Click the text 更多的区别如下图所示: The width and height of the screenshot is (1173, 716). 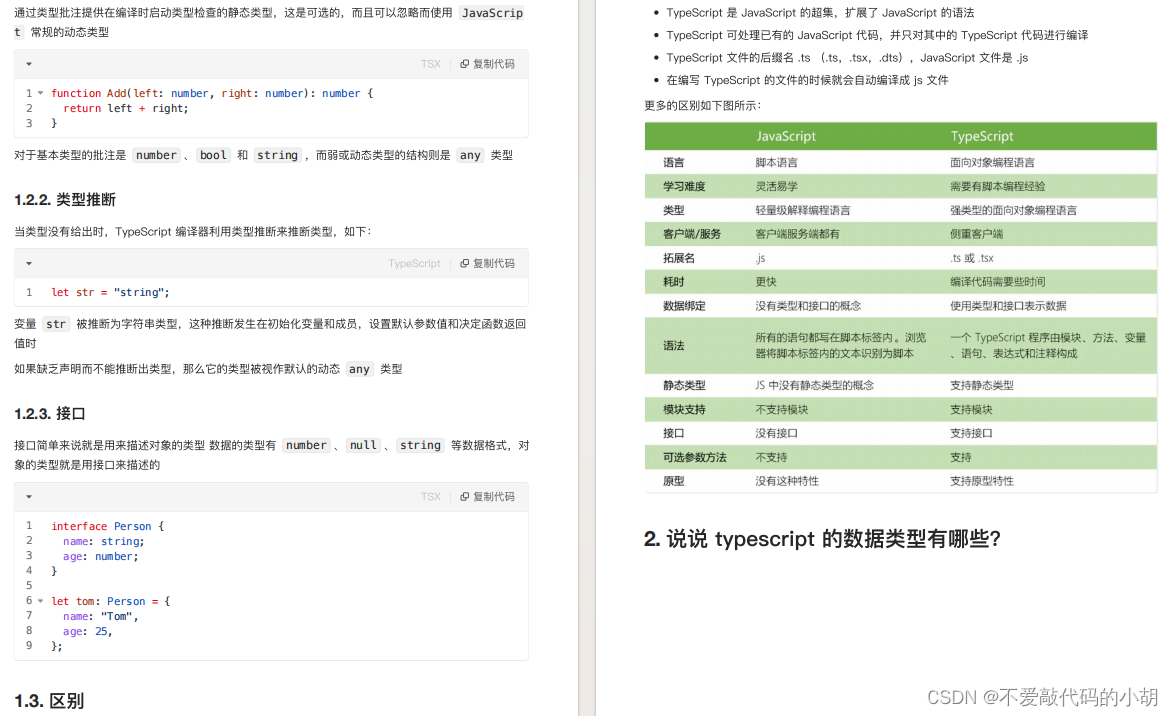click(702, 105)
